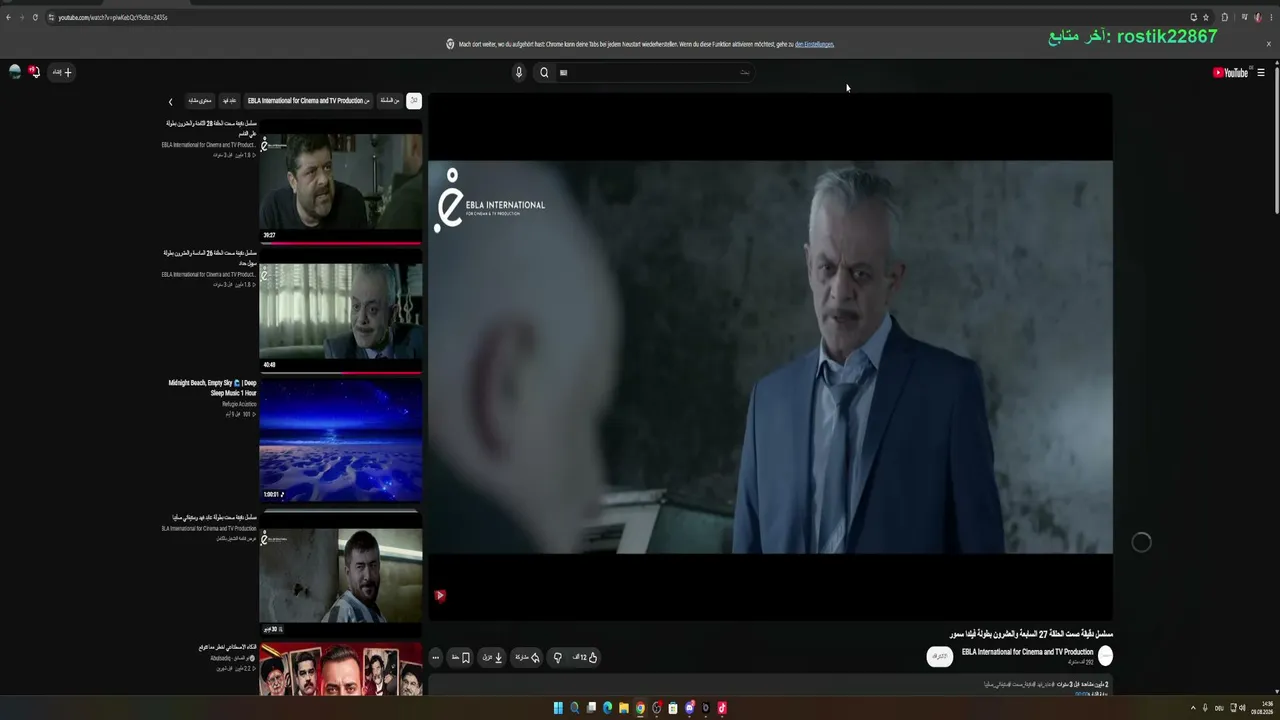Click the chip bar next arrow
Screen dimensions: 1280x720
point(170,101)
